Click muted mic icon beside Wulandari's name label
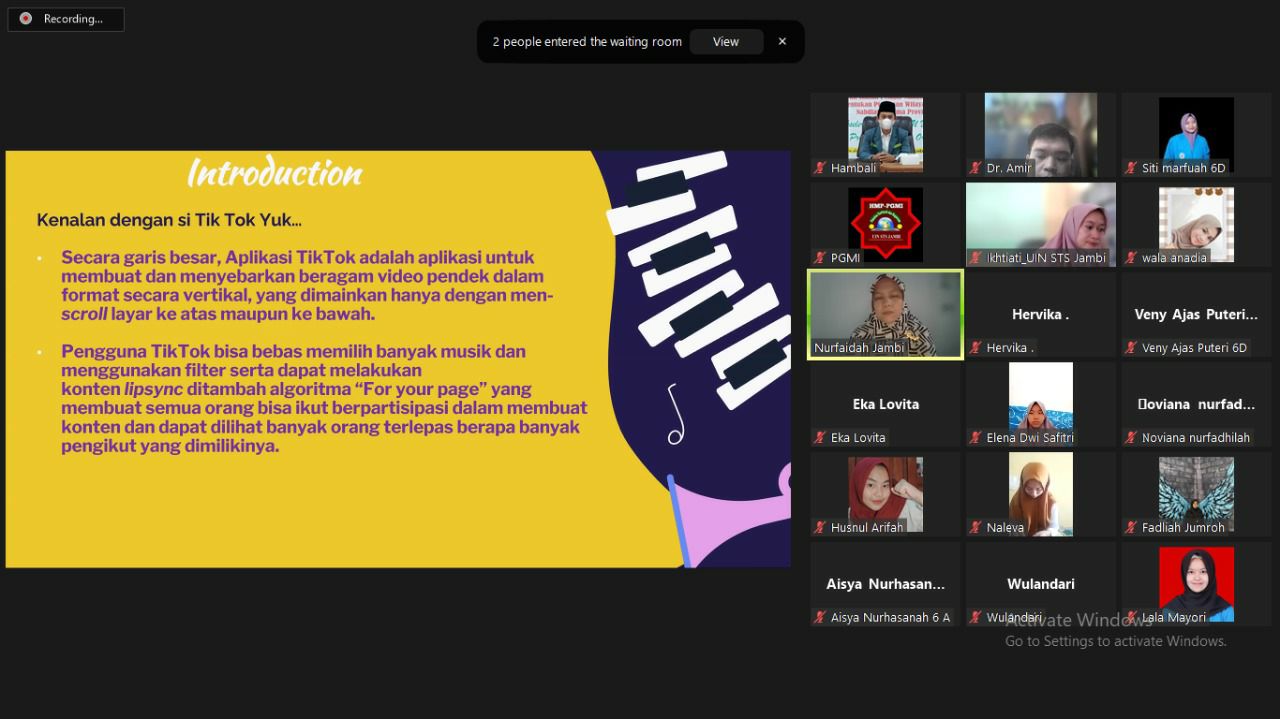 976,618
